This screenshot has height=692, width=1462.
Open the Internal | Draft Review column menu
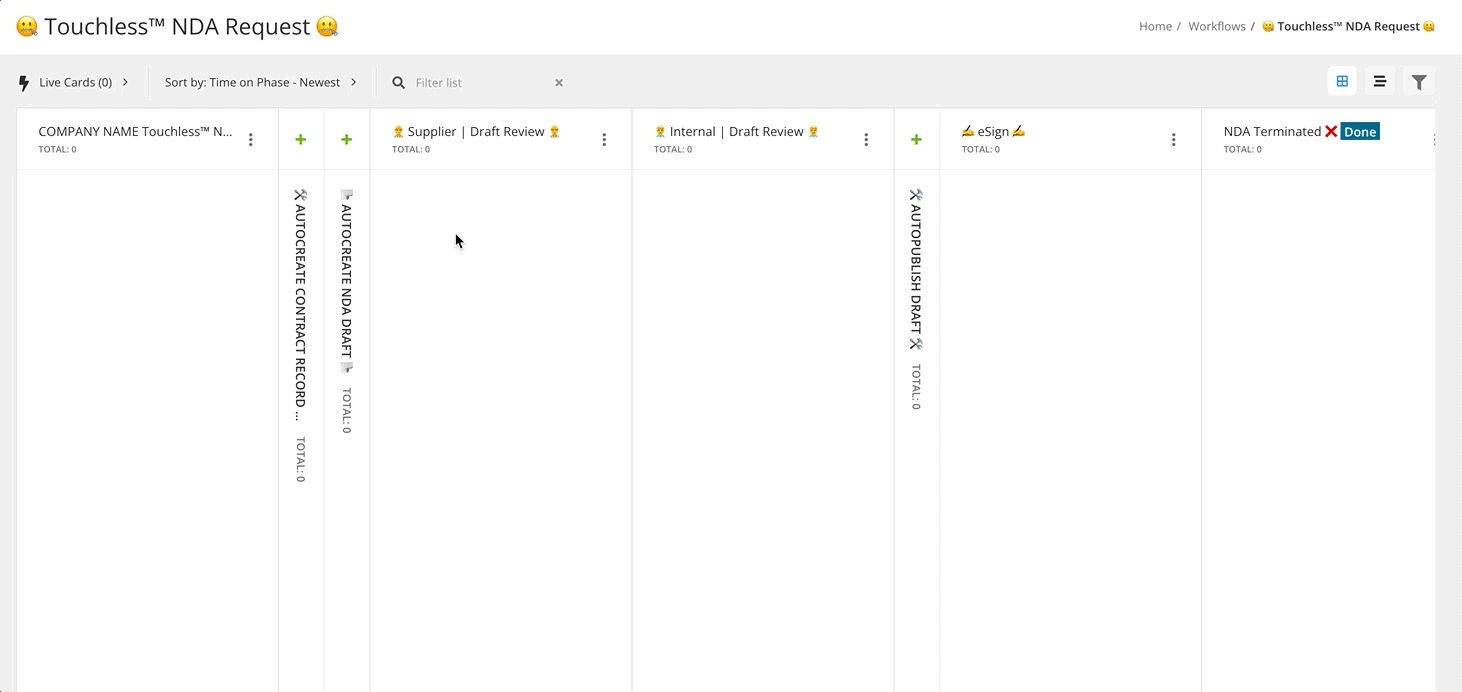pos(866,140)
